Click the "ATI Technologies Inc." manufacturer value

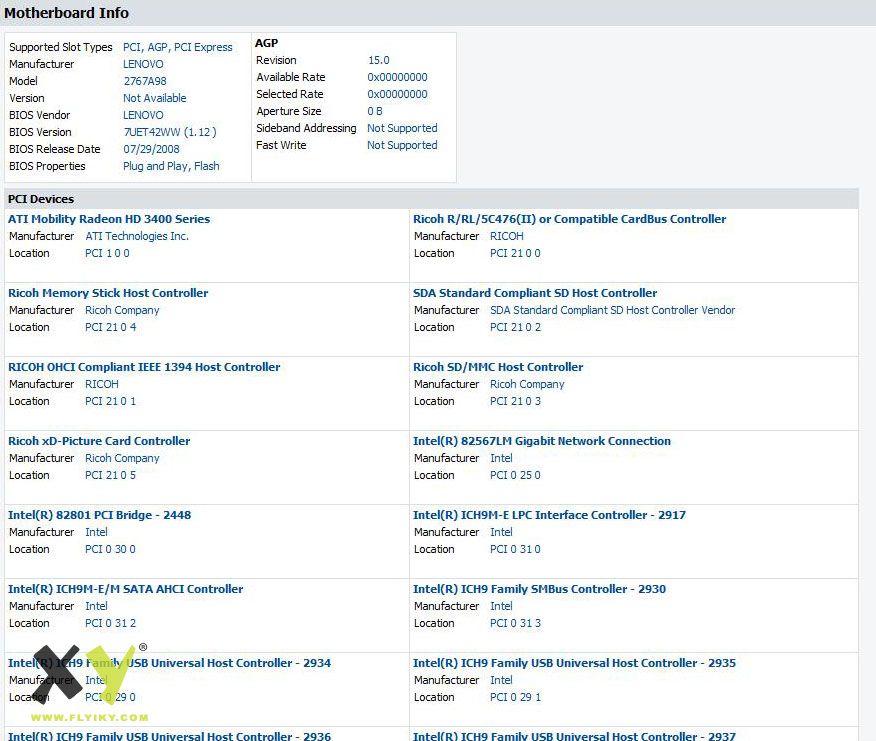[x=137, y=236]
